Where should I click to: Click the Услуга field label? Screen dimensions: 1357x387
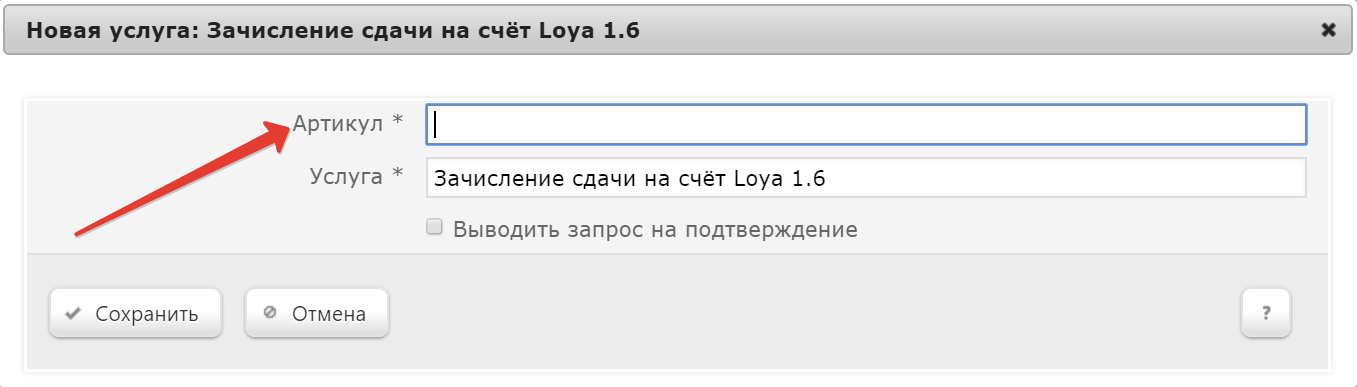[346, 177]
